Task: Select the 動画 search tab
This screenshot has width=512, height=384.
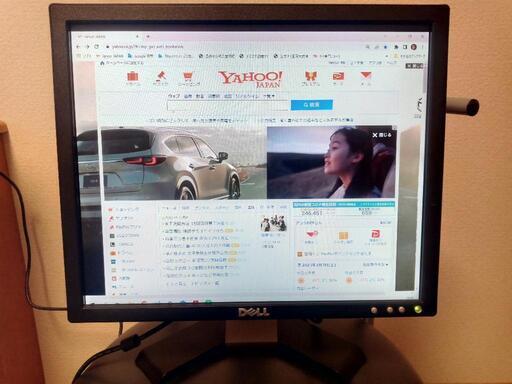Action: click(200, 96)
